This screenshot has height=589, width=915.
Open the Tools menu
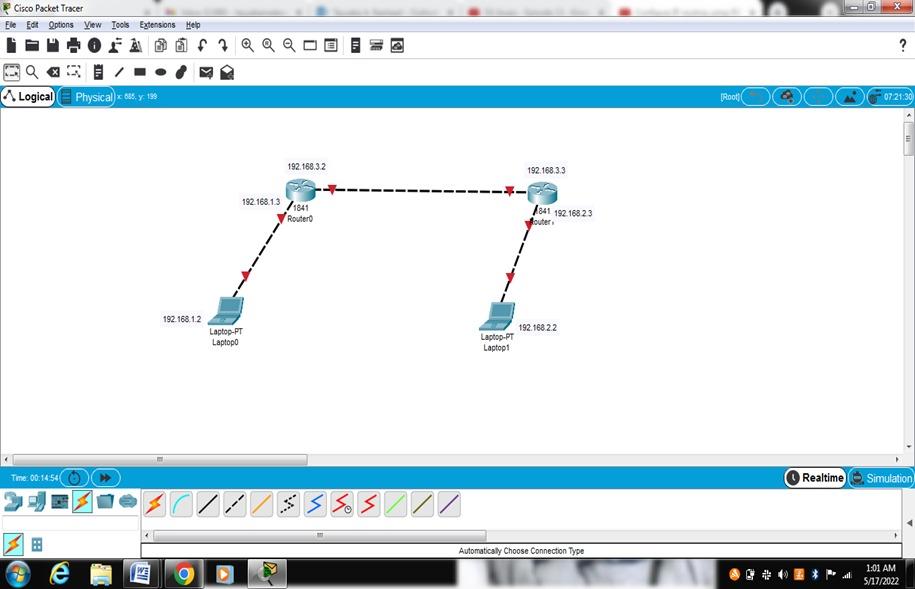click(120, 25)
